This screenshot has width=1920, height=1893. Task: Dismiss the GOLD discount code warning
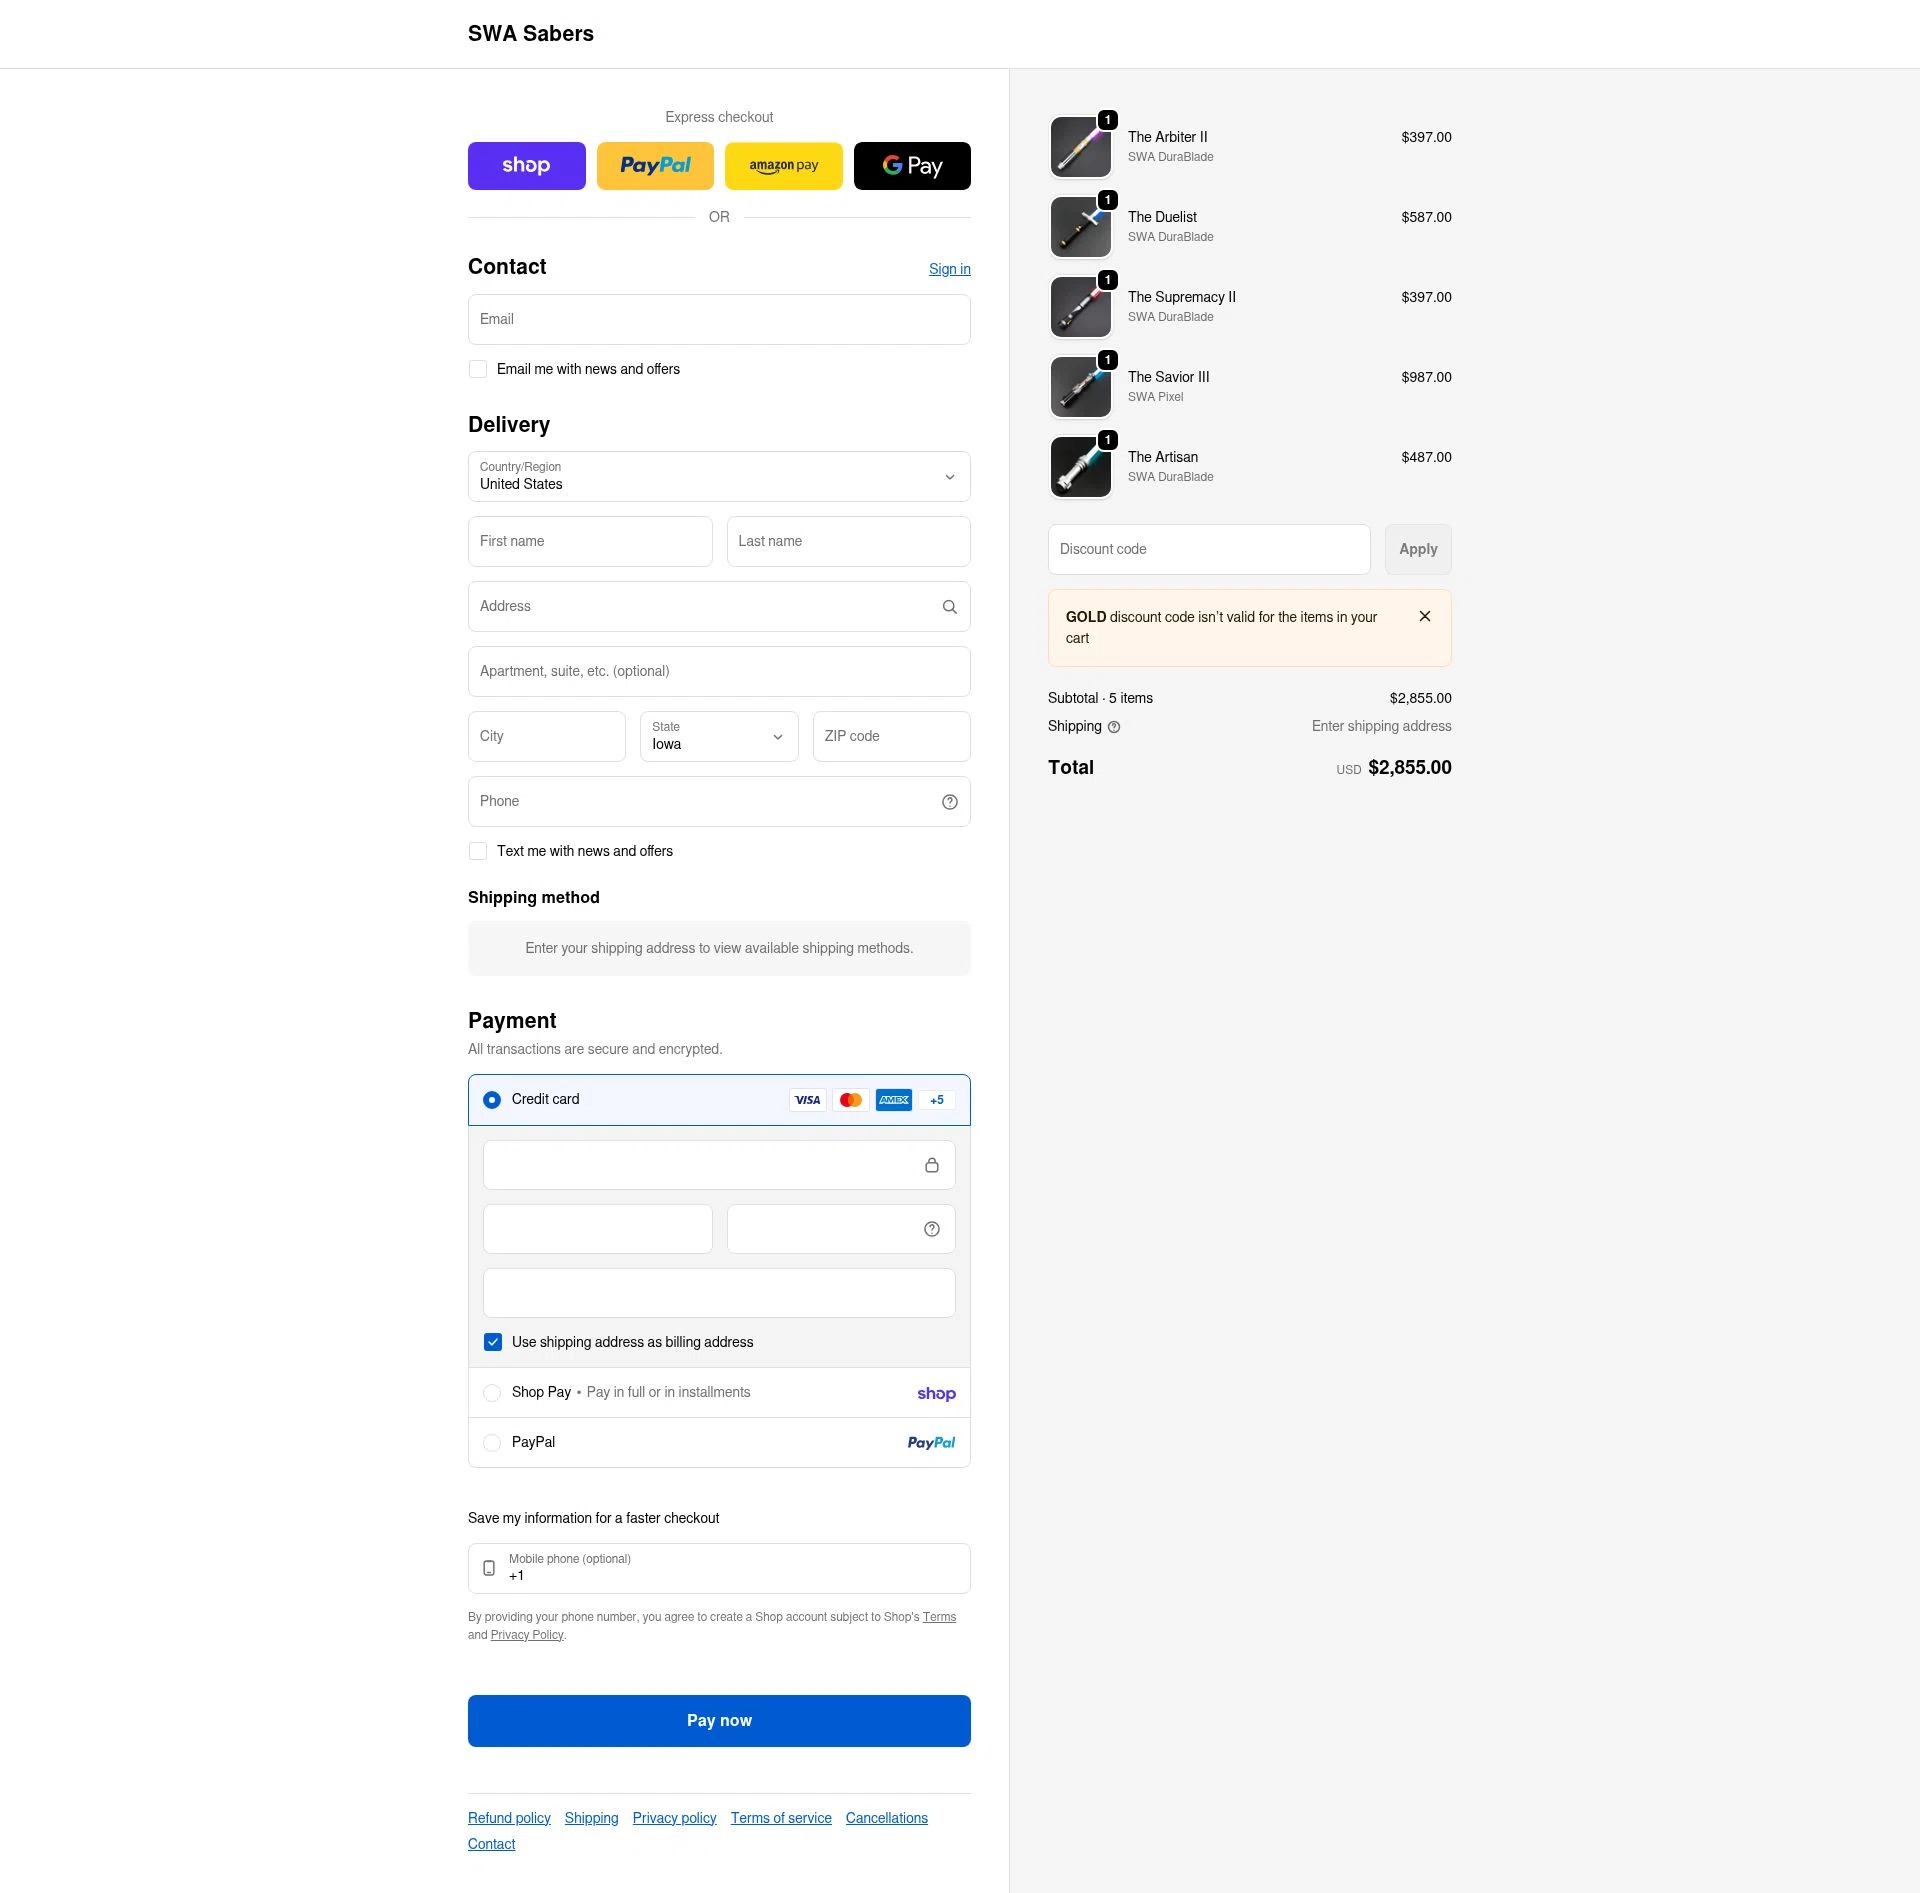click(1425, 616)
